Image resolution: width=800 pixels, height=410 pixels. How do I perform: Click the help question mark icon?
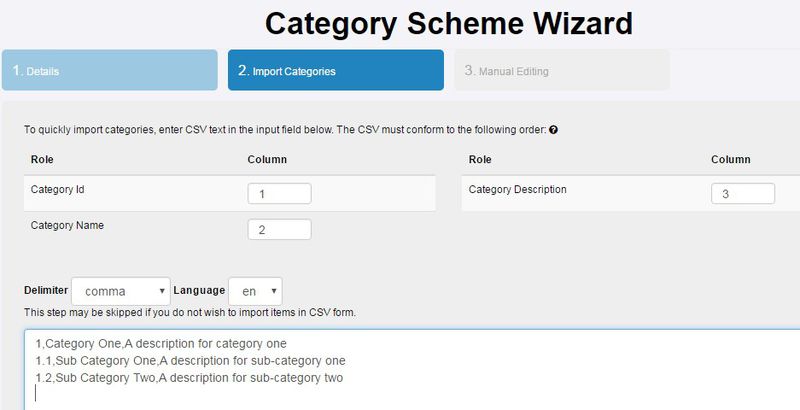pos(553,130)
